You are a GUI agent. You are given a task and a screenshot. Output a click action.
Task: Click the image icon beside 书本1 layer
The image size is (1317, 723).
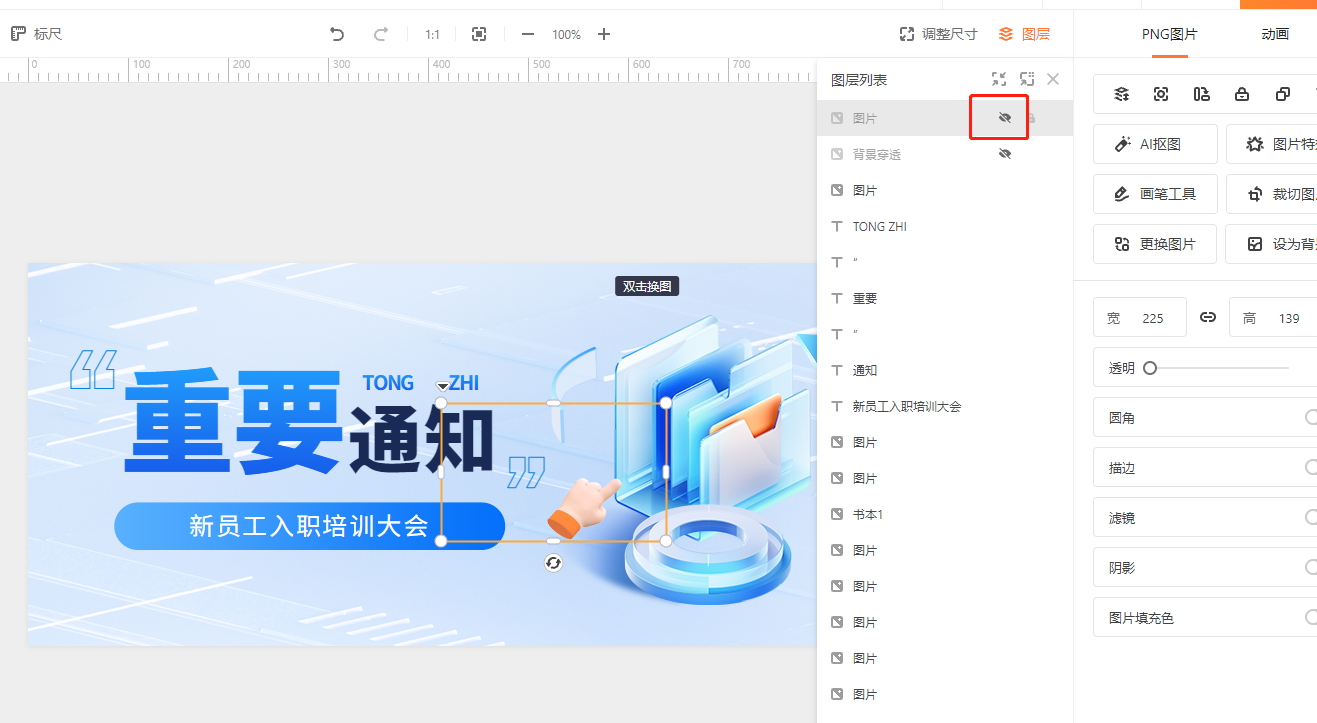click(x=838, y=514)
